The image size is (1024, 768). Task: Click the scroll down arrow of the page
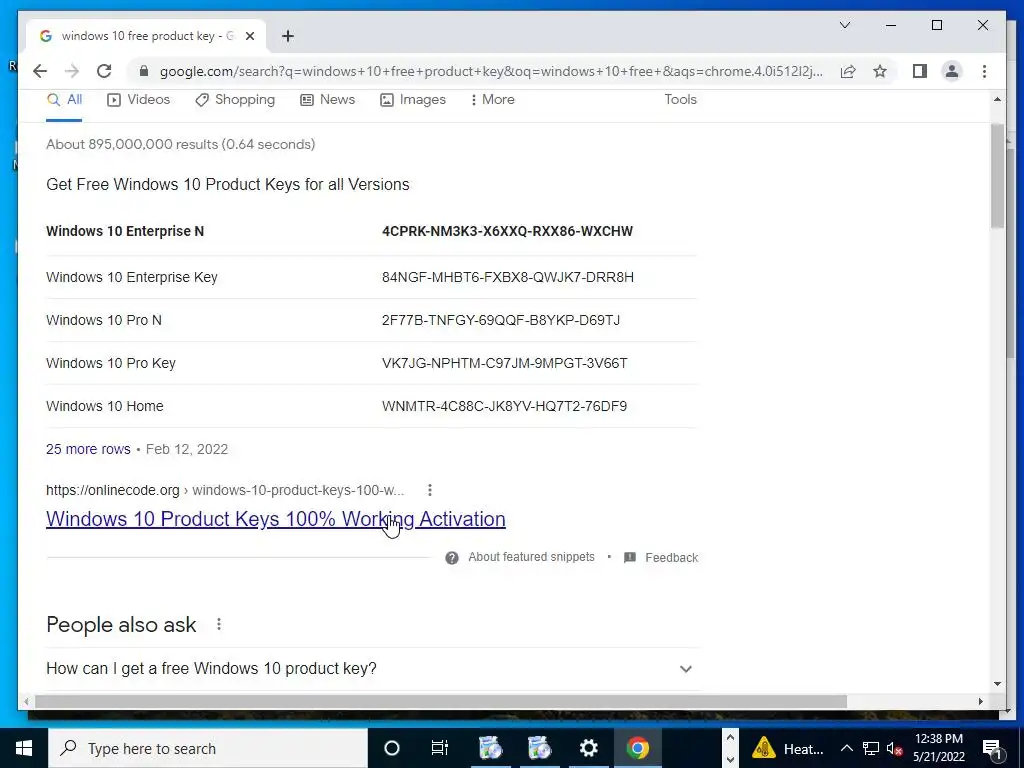[997, 684]
